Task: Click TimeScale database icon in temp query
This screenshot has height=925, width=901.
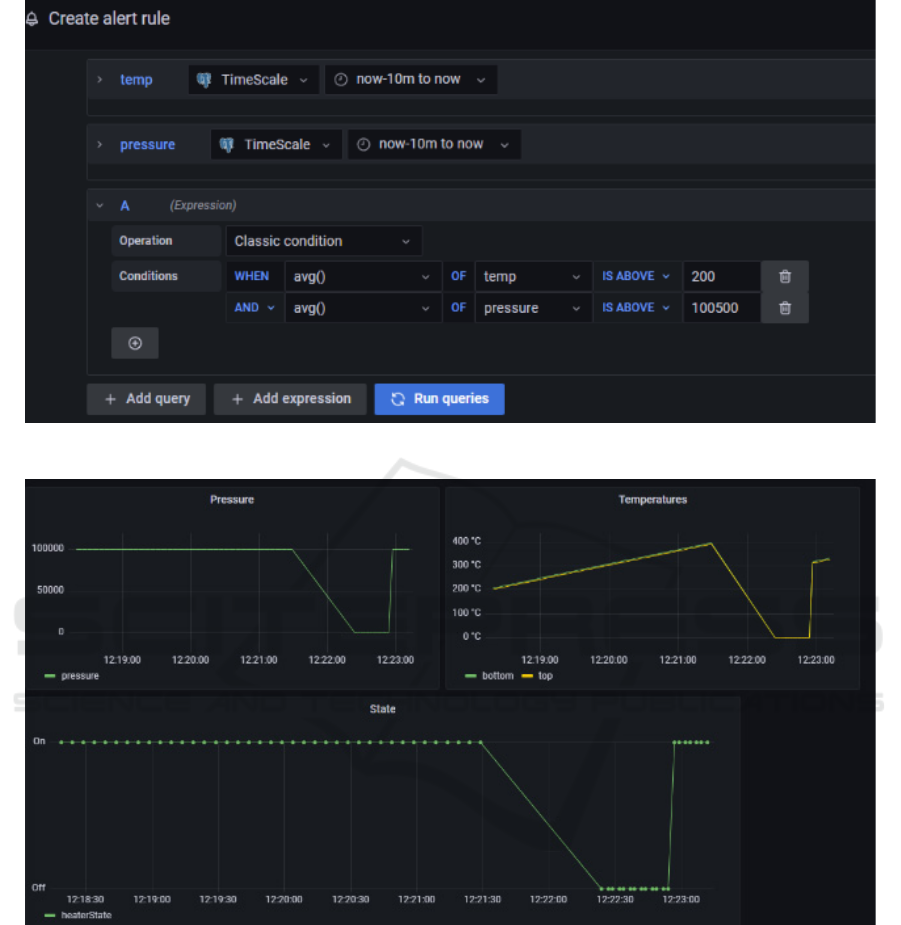Action: click(x=204, y=80)
